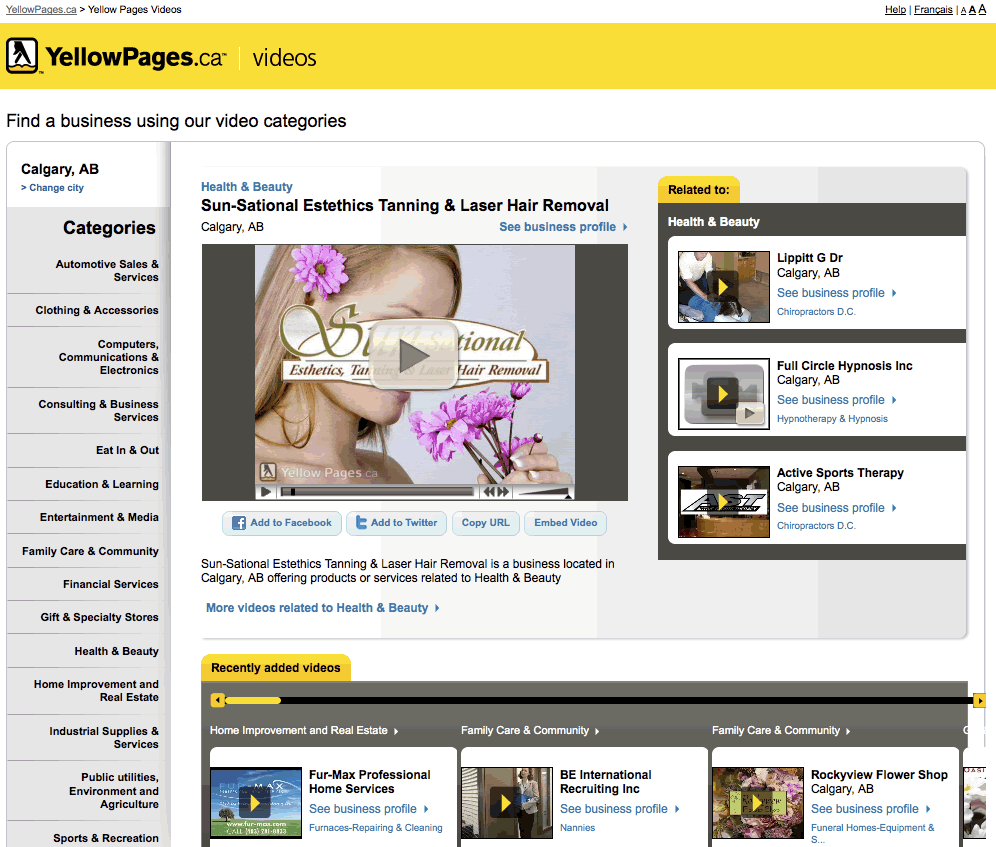This screenshot has width=996, height=847.
Task: Open Fur-Max business profile link
Action: [368, 809]
